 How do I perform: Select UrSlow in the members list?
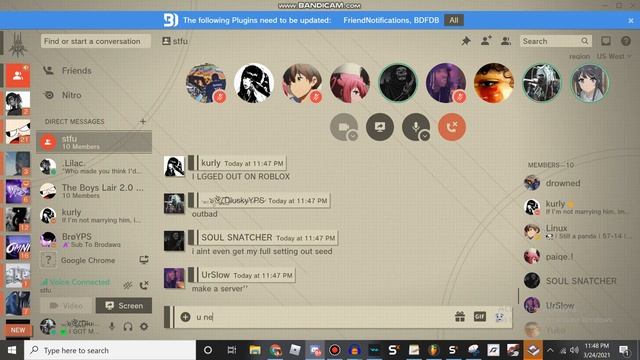[576, 305]
